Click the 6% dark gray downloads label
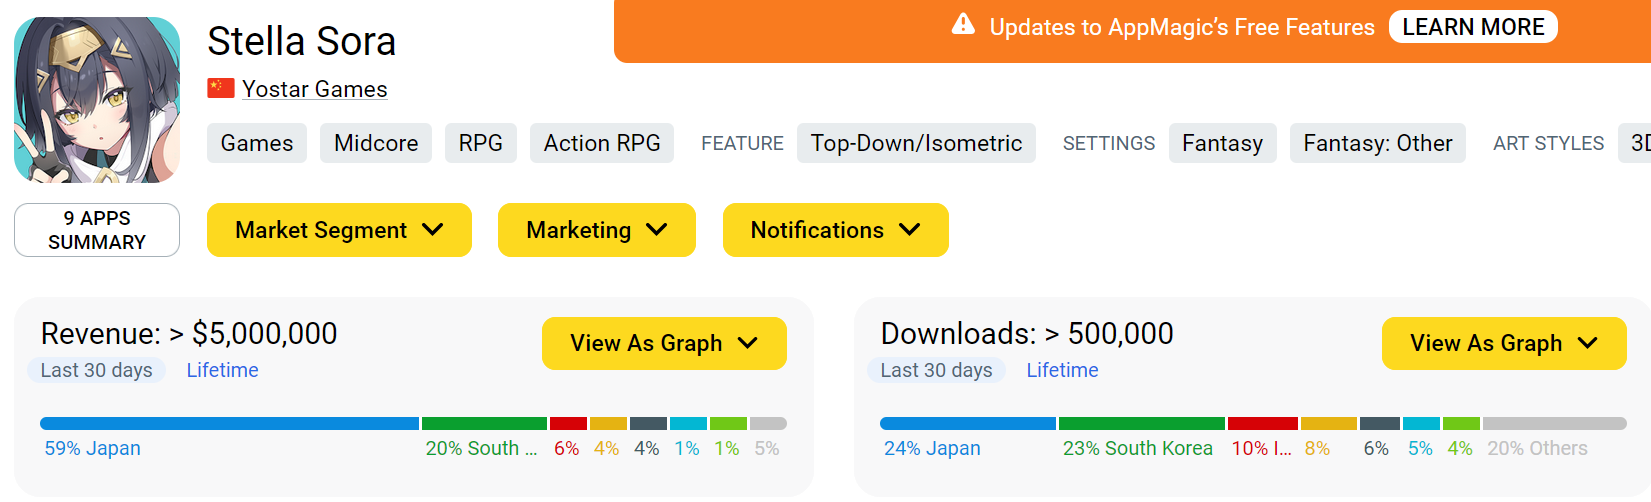 1376,448
